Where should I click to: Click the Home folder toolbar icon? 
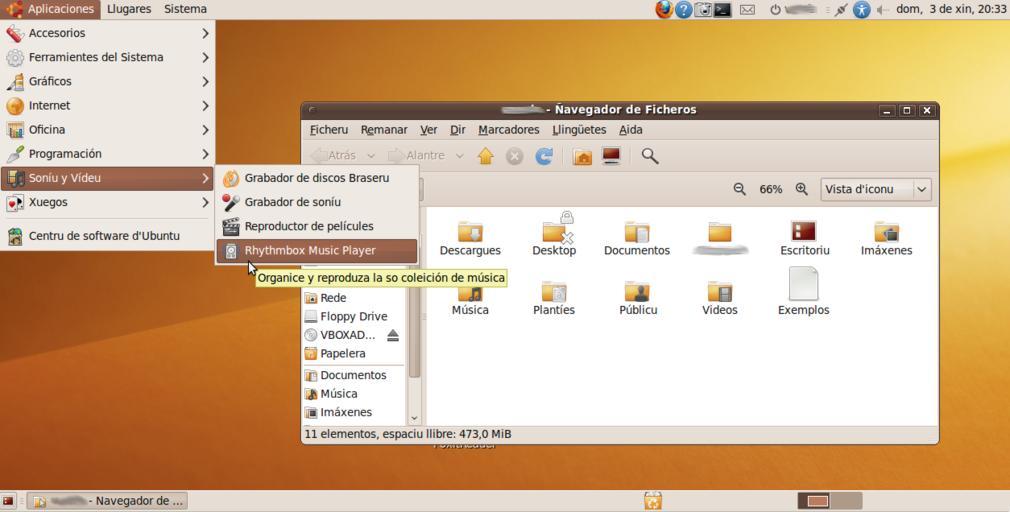[x=486, y=156]
